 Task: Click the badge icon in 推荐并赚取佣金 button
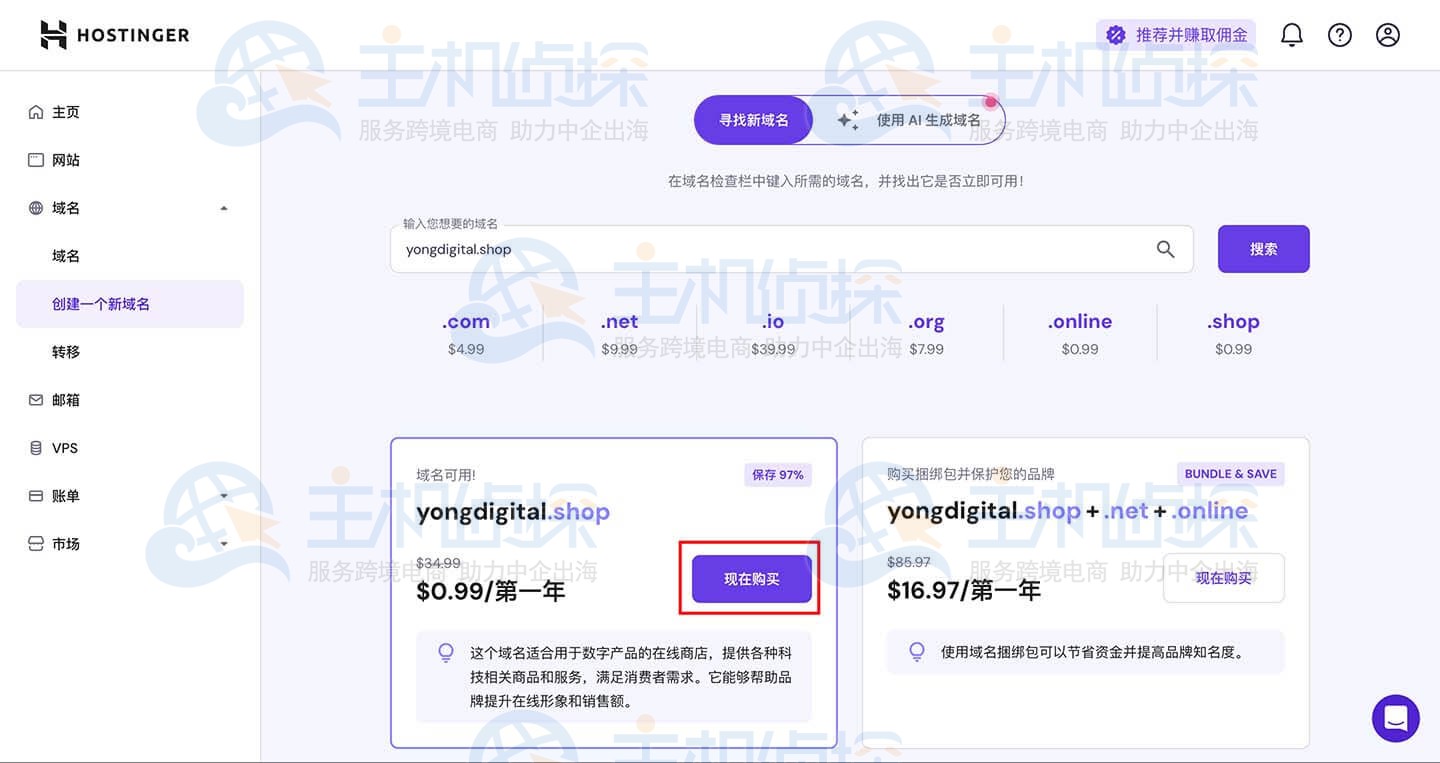tap(1116, 35)
